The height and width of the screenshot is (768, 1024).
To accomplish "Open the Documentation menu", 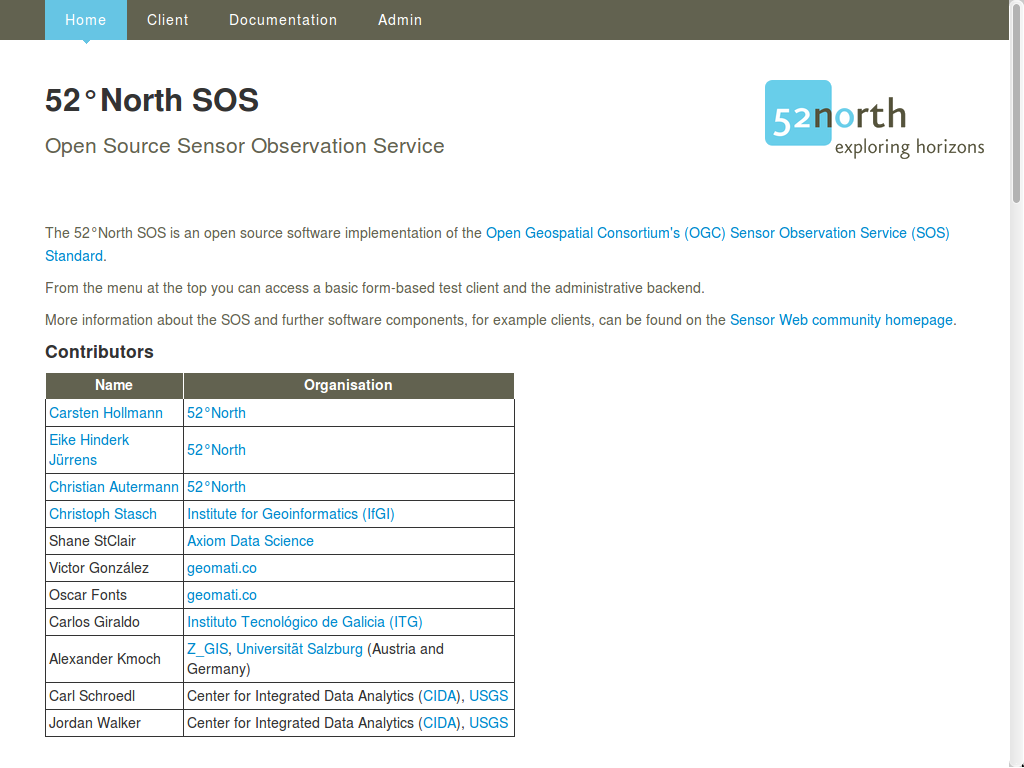I will point(283,20).
